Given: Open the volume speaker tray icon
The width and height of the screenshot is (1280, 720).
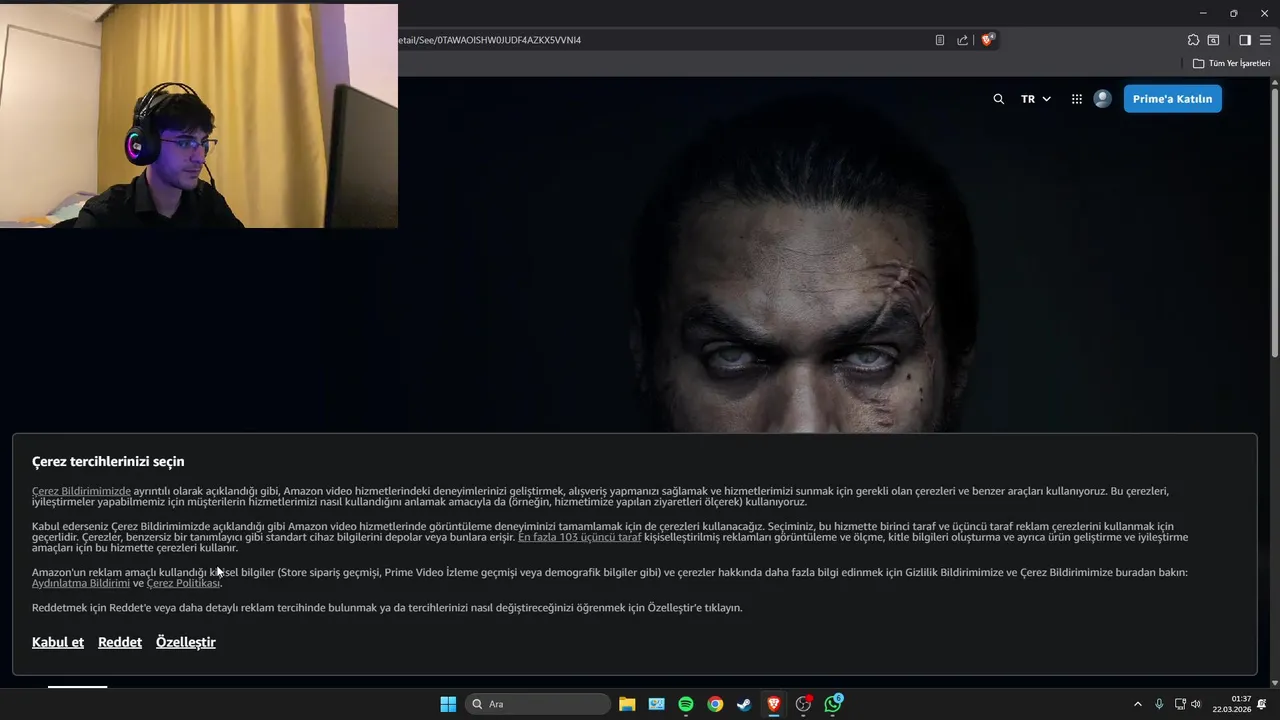Looking at the screenshot, I should click(x=1196, y=704).
